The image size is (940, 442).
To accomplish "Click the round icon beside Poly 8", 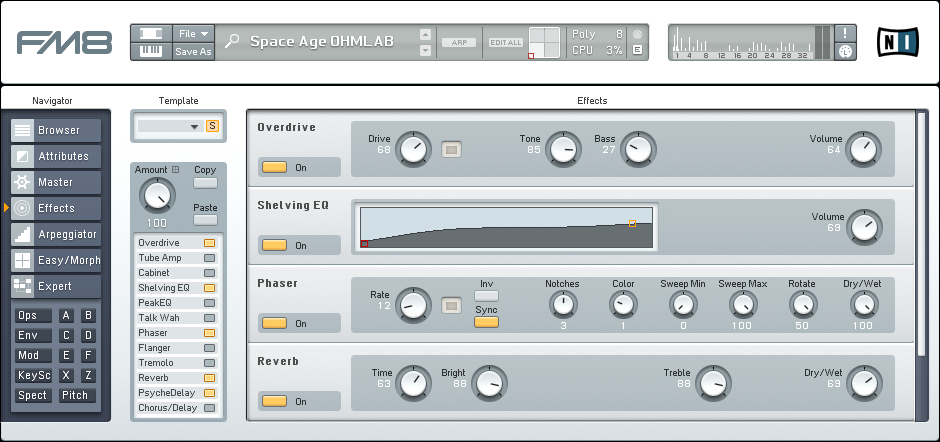I will point(637,34).
